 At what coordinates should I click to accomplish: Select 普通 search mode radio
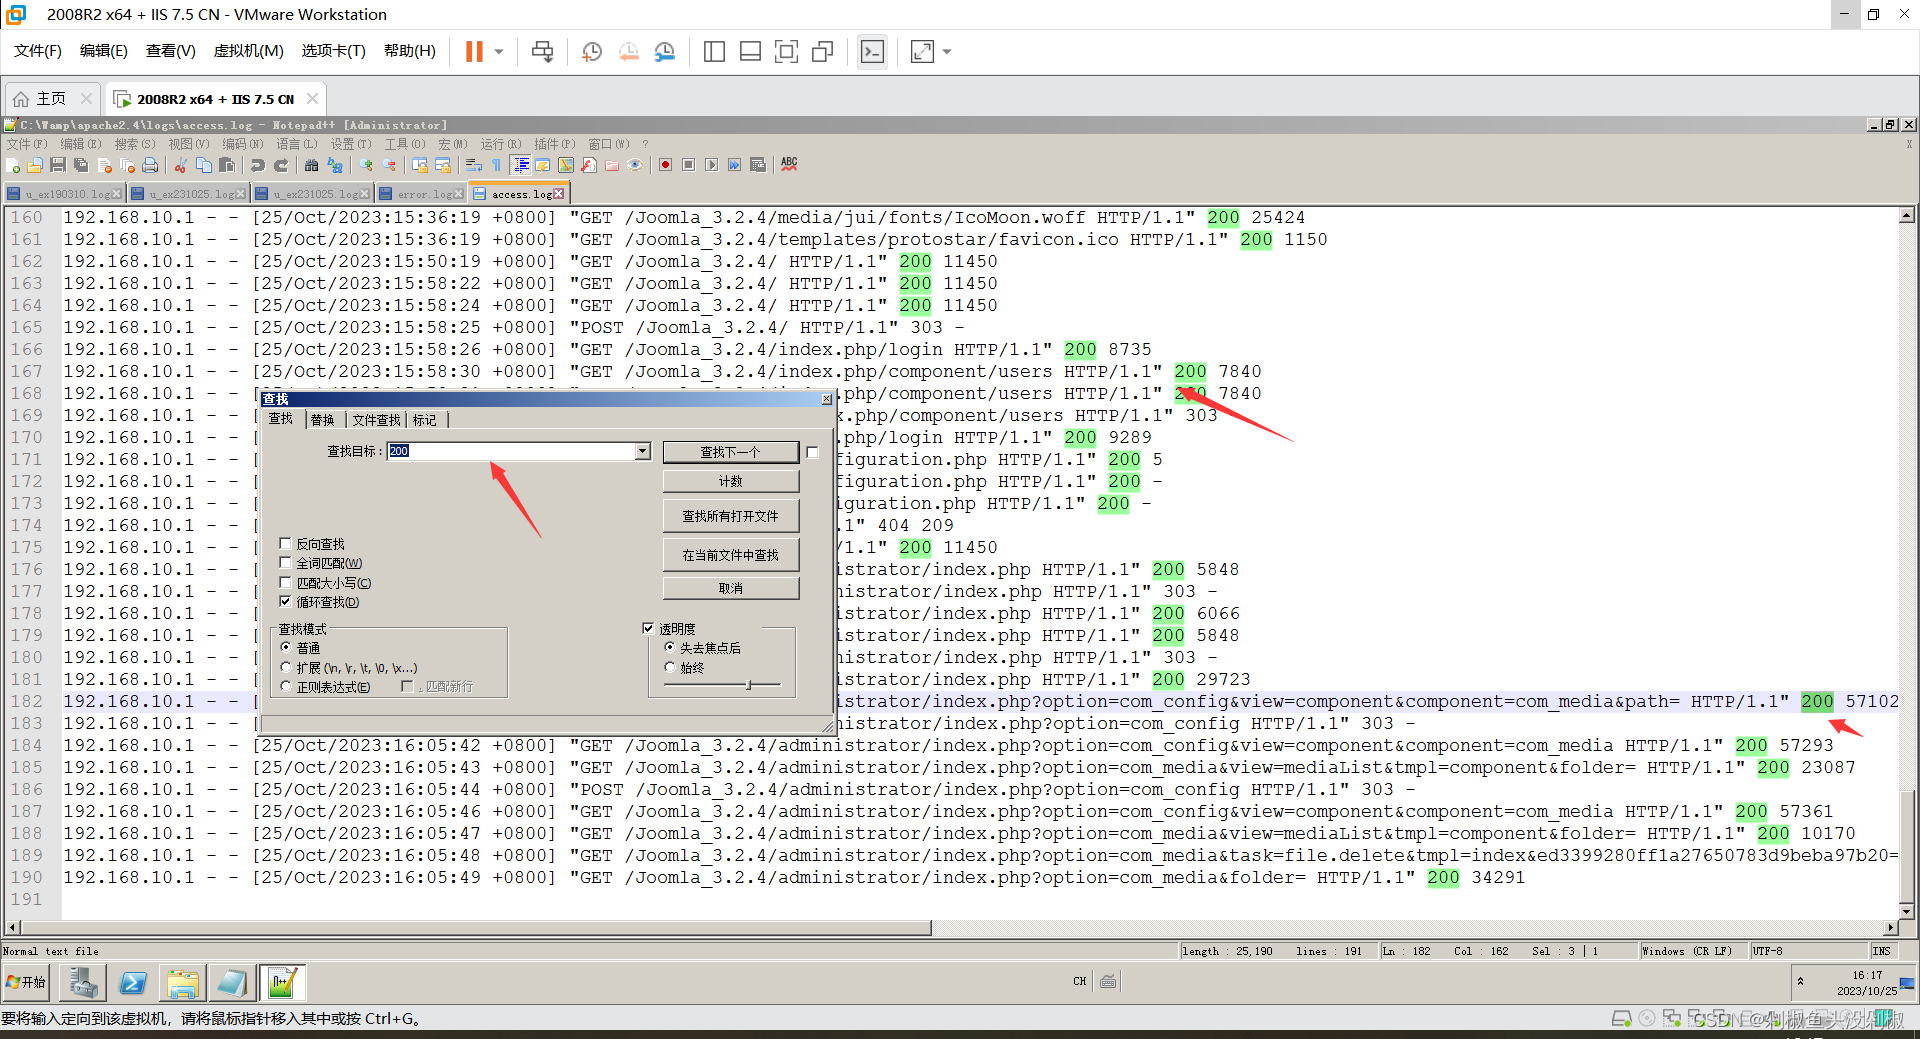(286, 648)
